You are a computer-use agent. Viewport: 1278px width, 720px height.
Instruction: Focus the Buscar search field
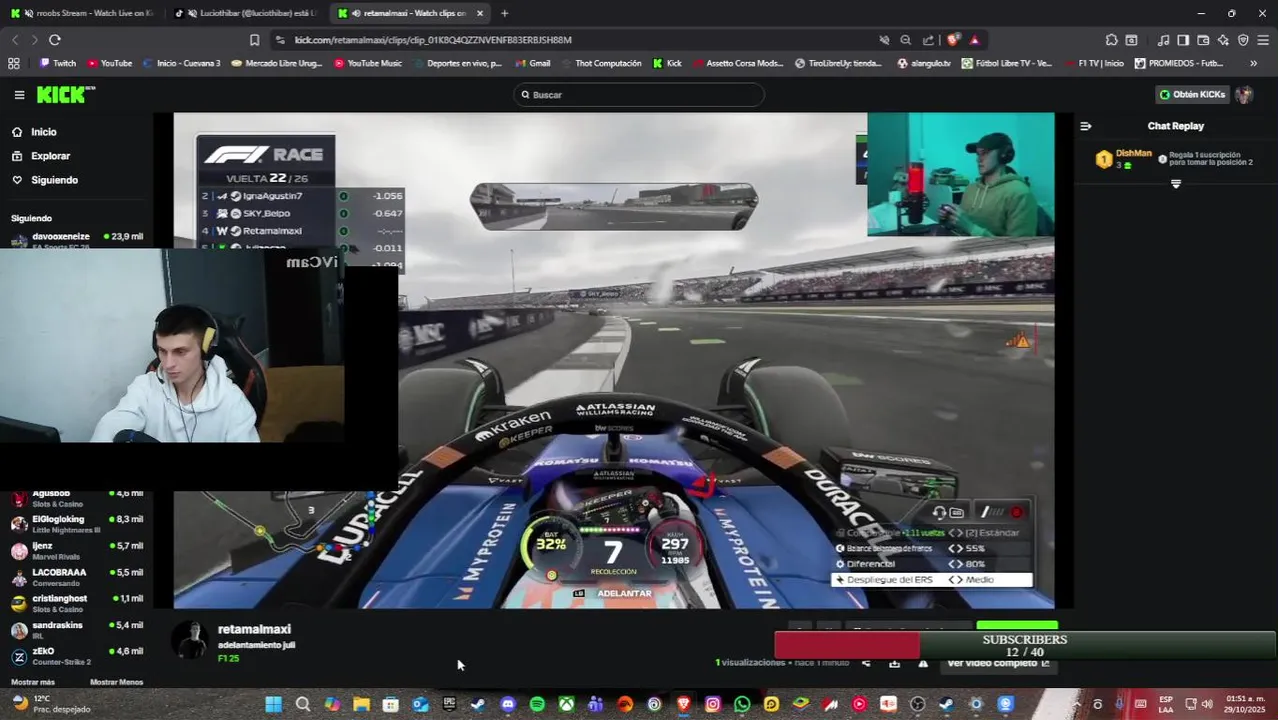pyautogui.click(x=639, y=95)
